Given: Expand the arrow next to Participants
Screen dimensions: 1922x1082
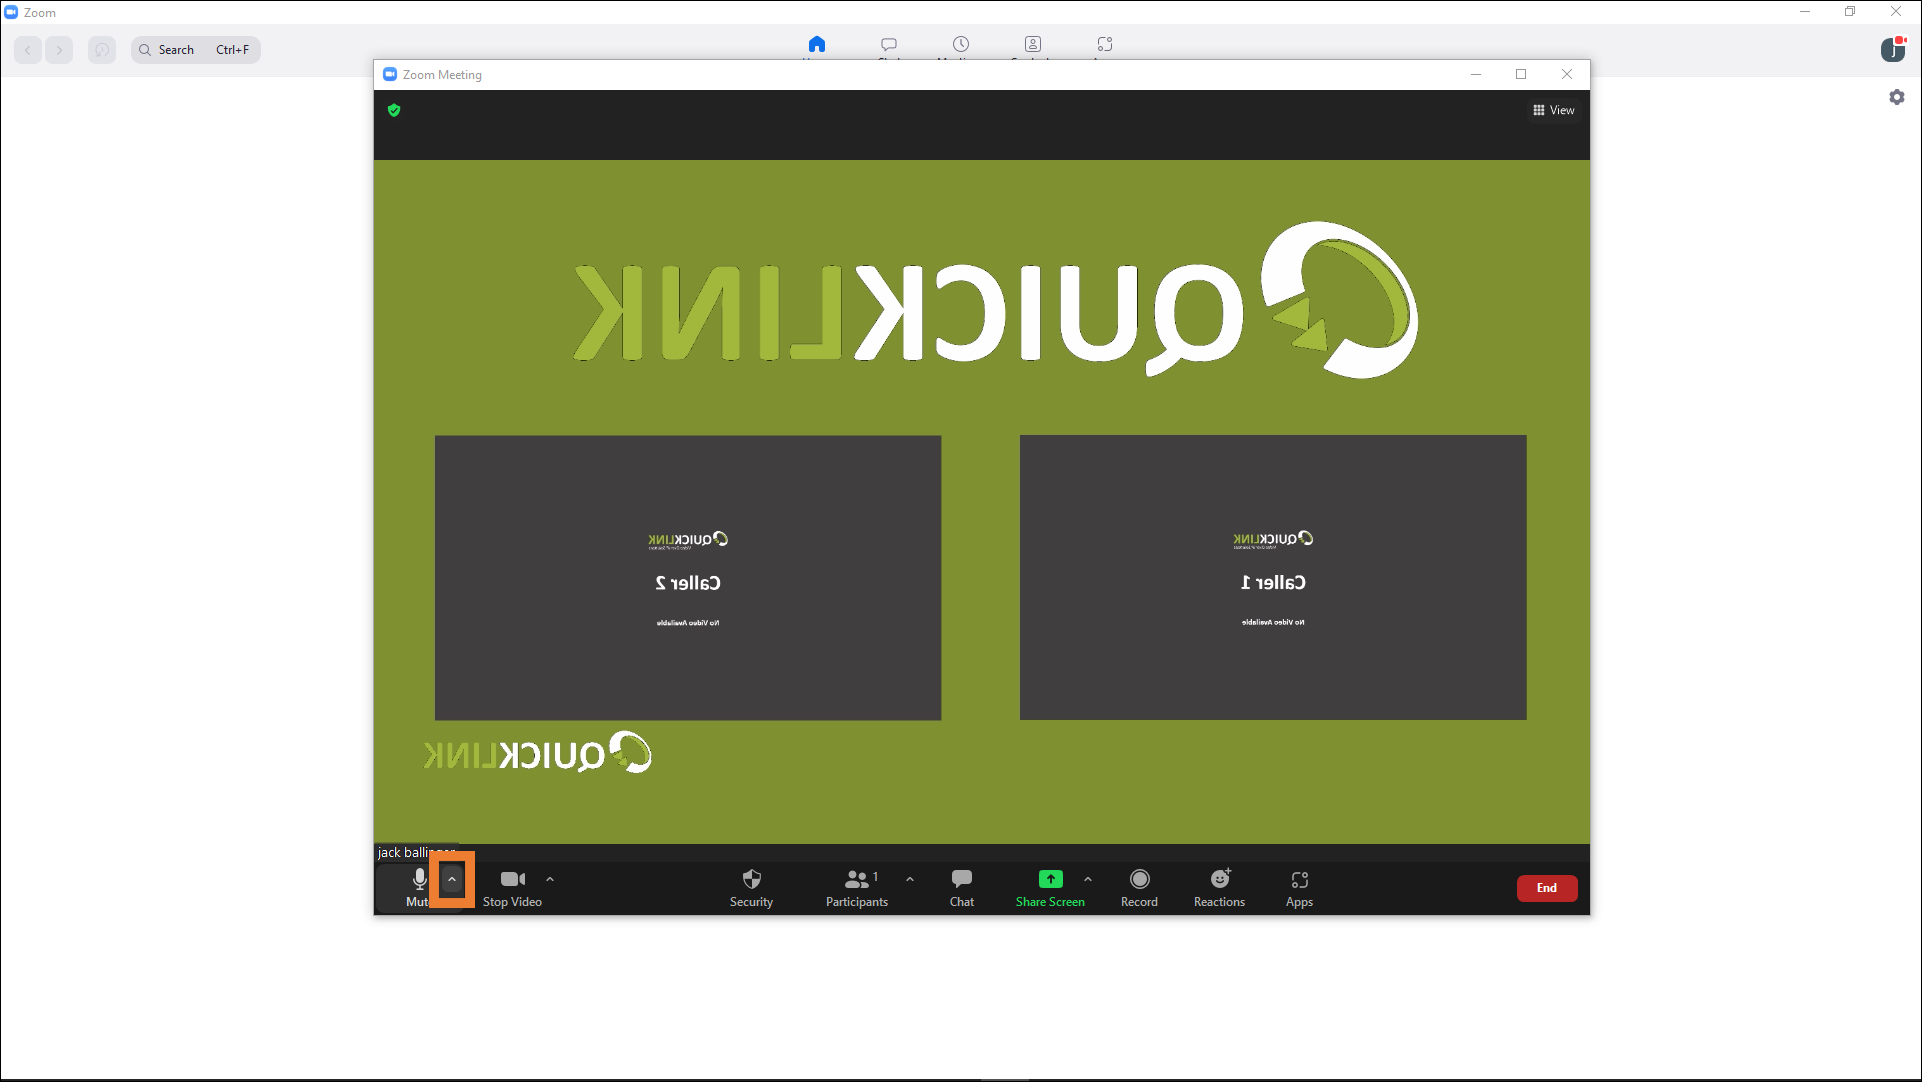Looking at the screenshot, I should (910, 879).
